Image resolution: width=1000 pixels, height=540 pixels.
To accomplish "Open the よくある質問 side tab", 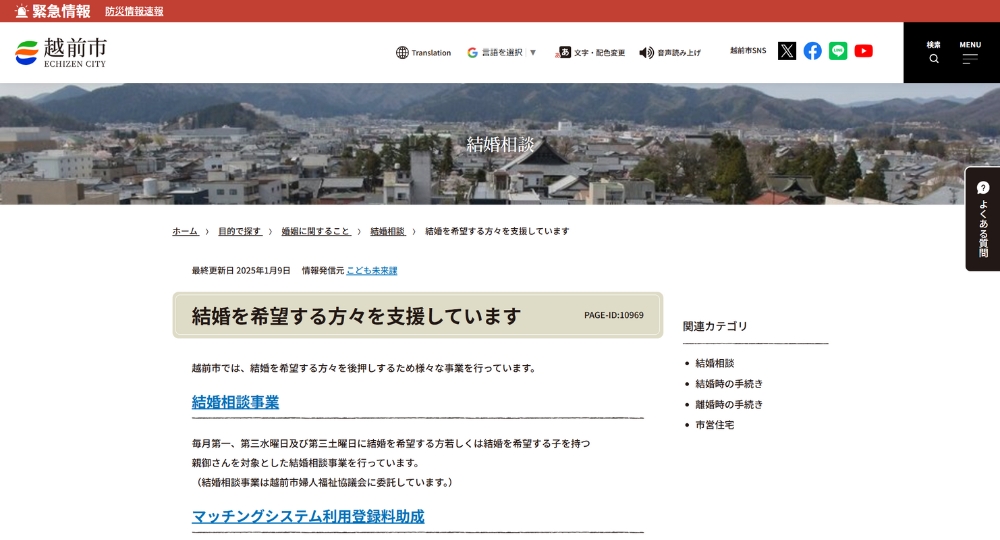I will 983,219.
